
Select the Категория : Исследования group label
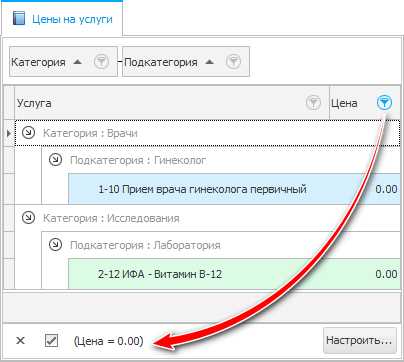point(111,218)
